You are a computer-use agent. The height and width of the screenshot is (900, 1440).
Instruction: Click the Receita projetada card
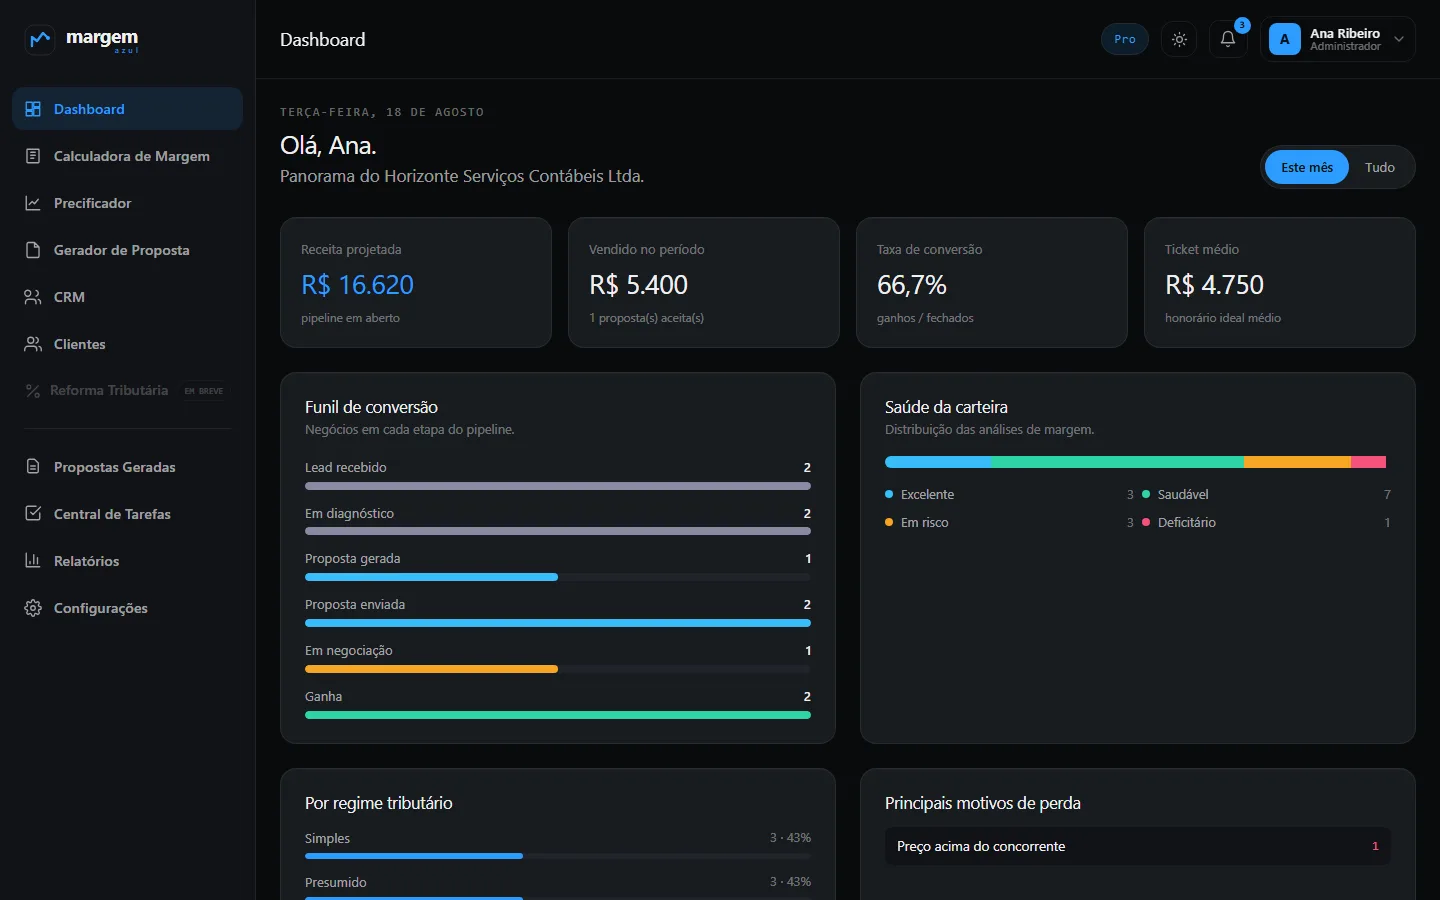[x=416, y=283]
